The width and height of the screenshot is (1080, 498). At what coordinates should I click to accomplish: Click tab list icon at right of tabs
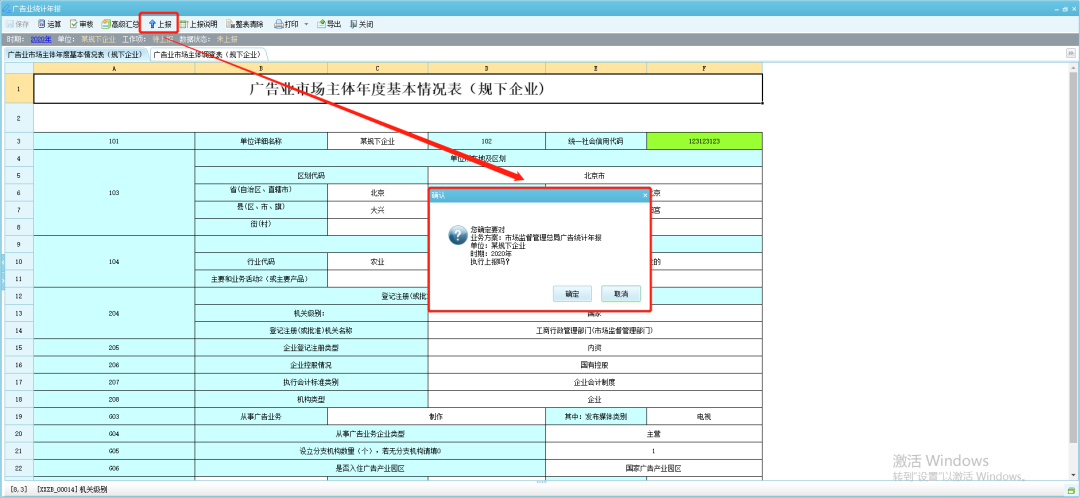click(x=1070, y=53)
